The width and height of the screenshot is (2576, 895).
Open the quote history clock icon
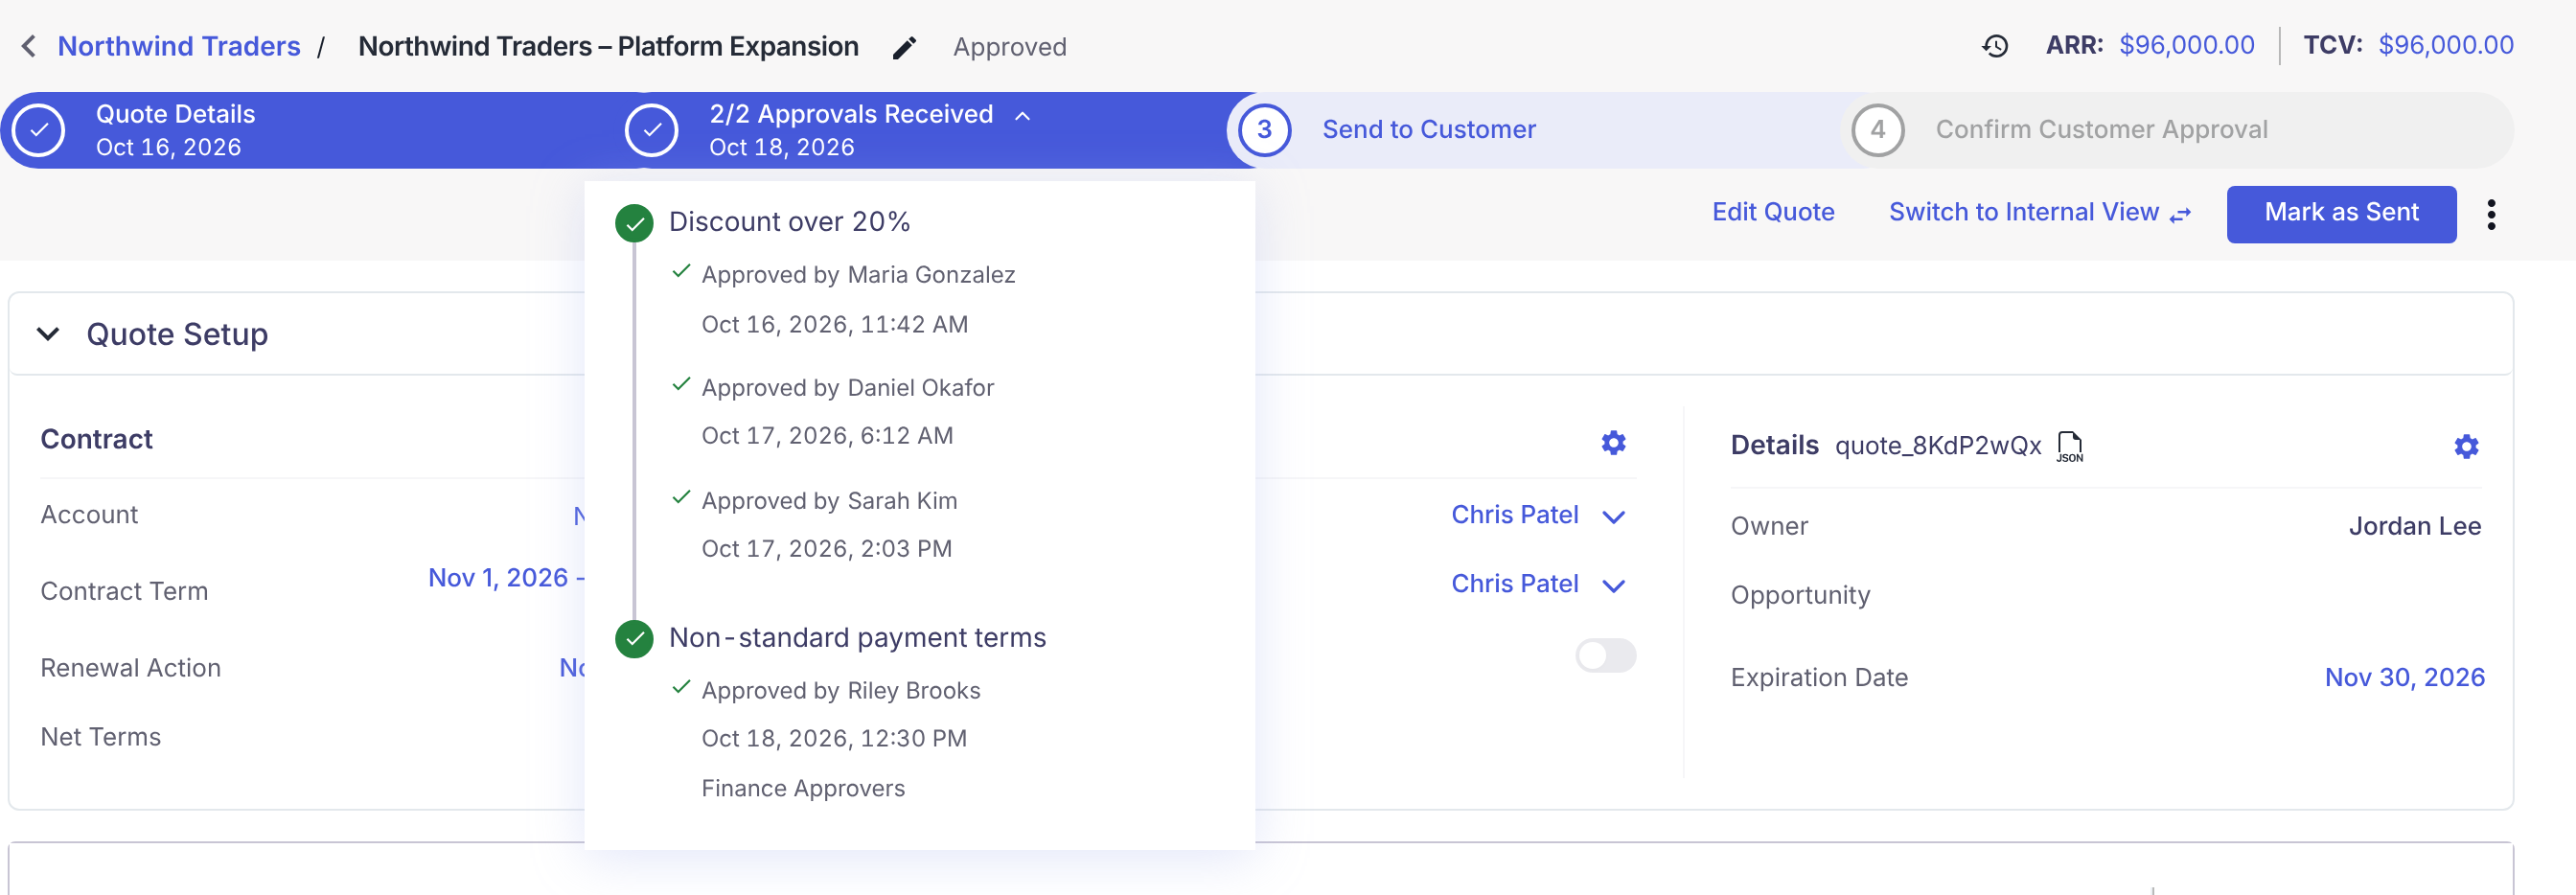point(1995,46)
